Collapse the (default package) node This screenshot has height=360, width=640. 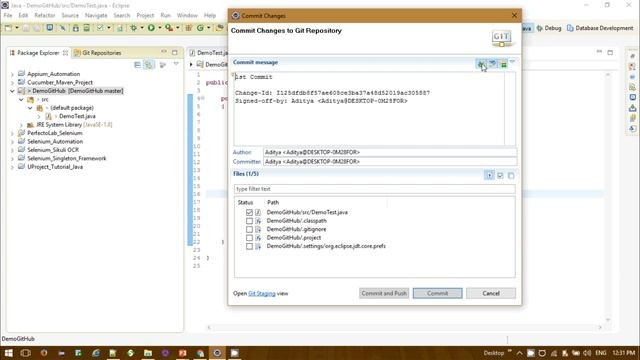(x=30, y=108)
